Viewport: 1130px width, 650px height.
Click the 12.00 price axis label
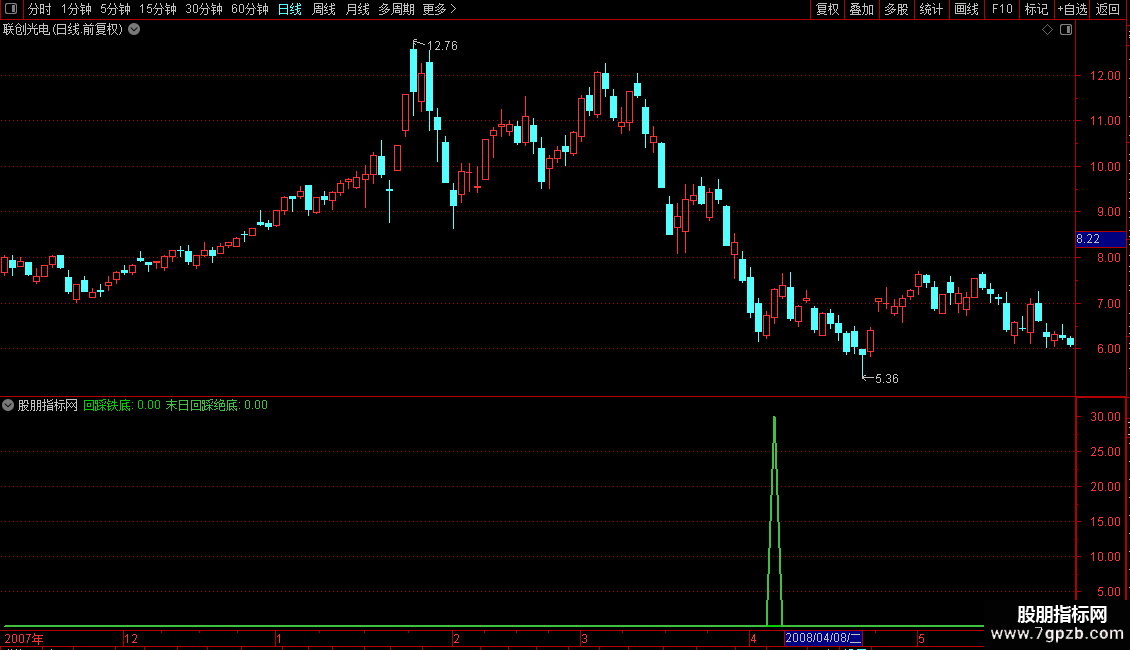(1105, 76)
